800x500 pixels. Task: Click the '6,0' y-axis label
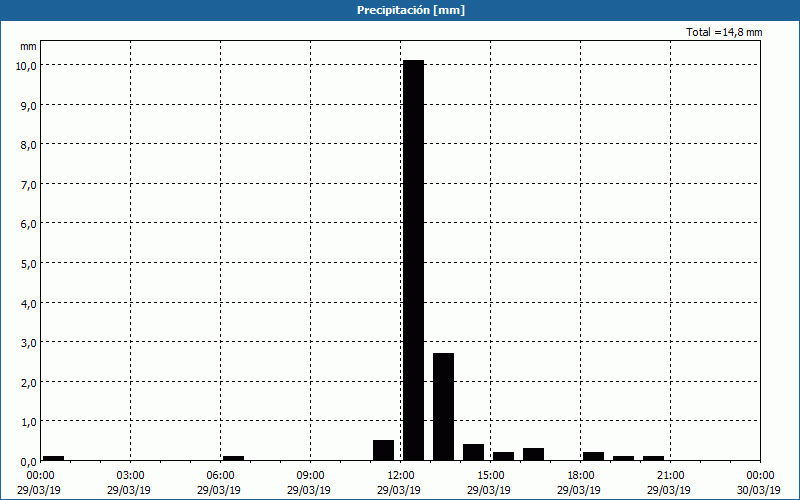pos(29,224)
